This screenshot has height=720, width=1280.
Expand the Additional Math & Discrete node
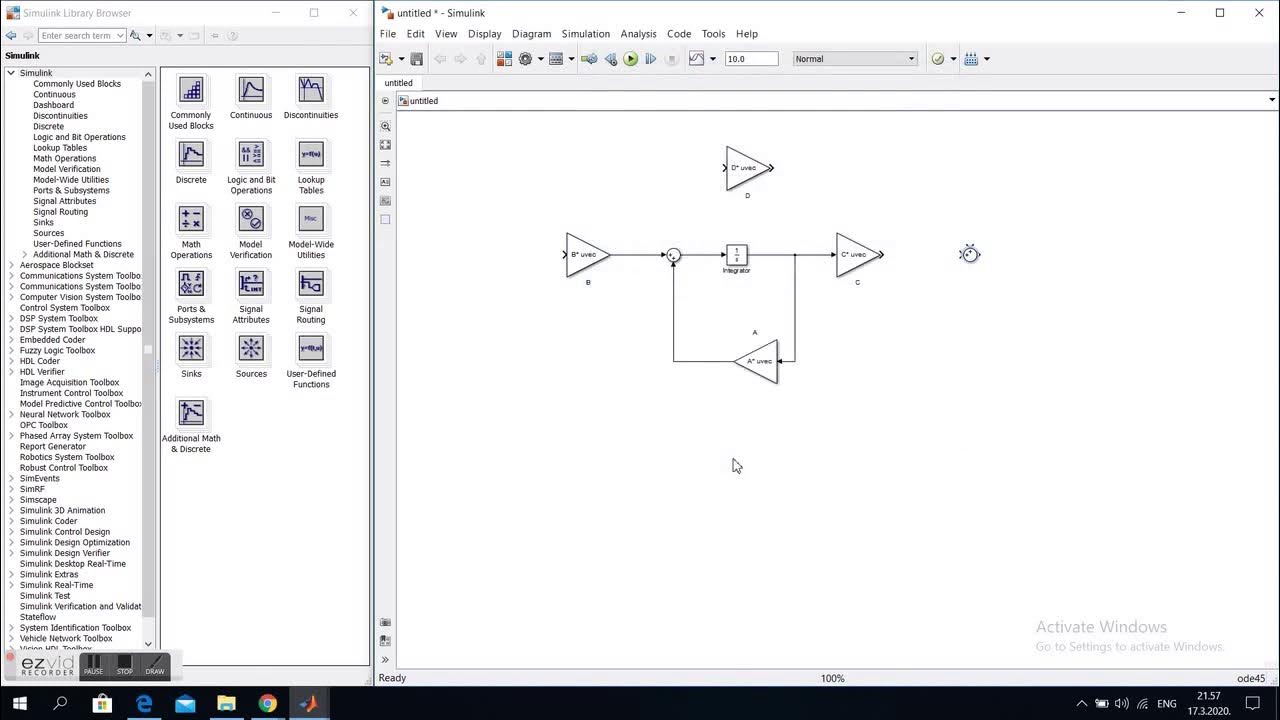[x=25, y=254]
